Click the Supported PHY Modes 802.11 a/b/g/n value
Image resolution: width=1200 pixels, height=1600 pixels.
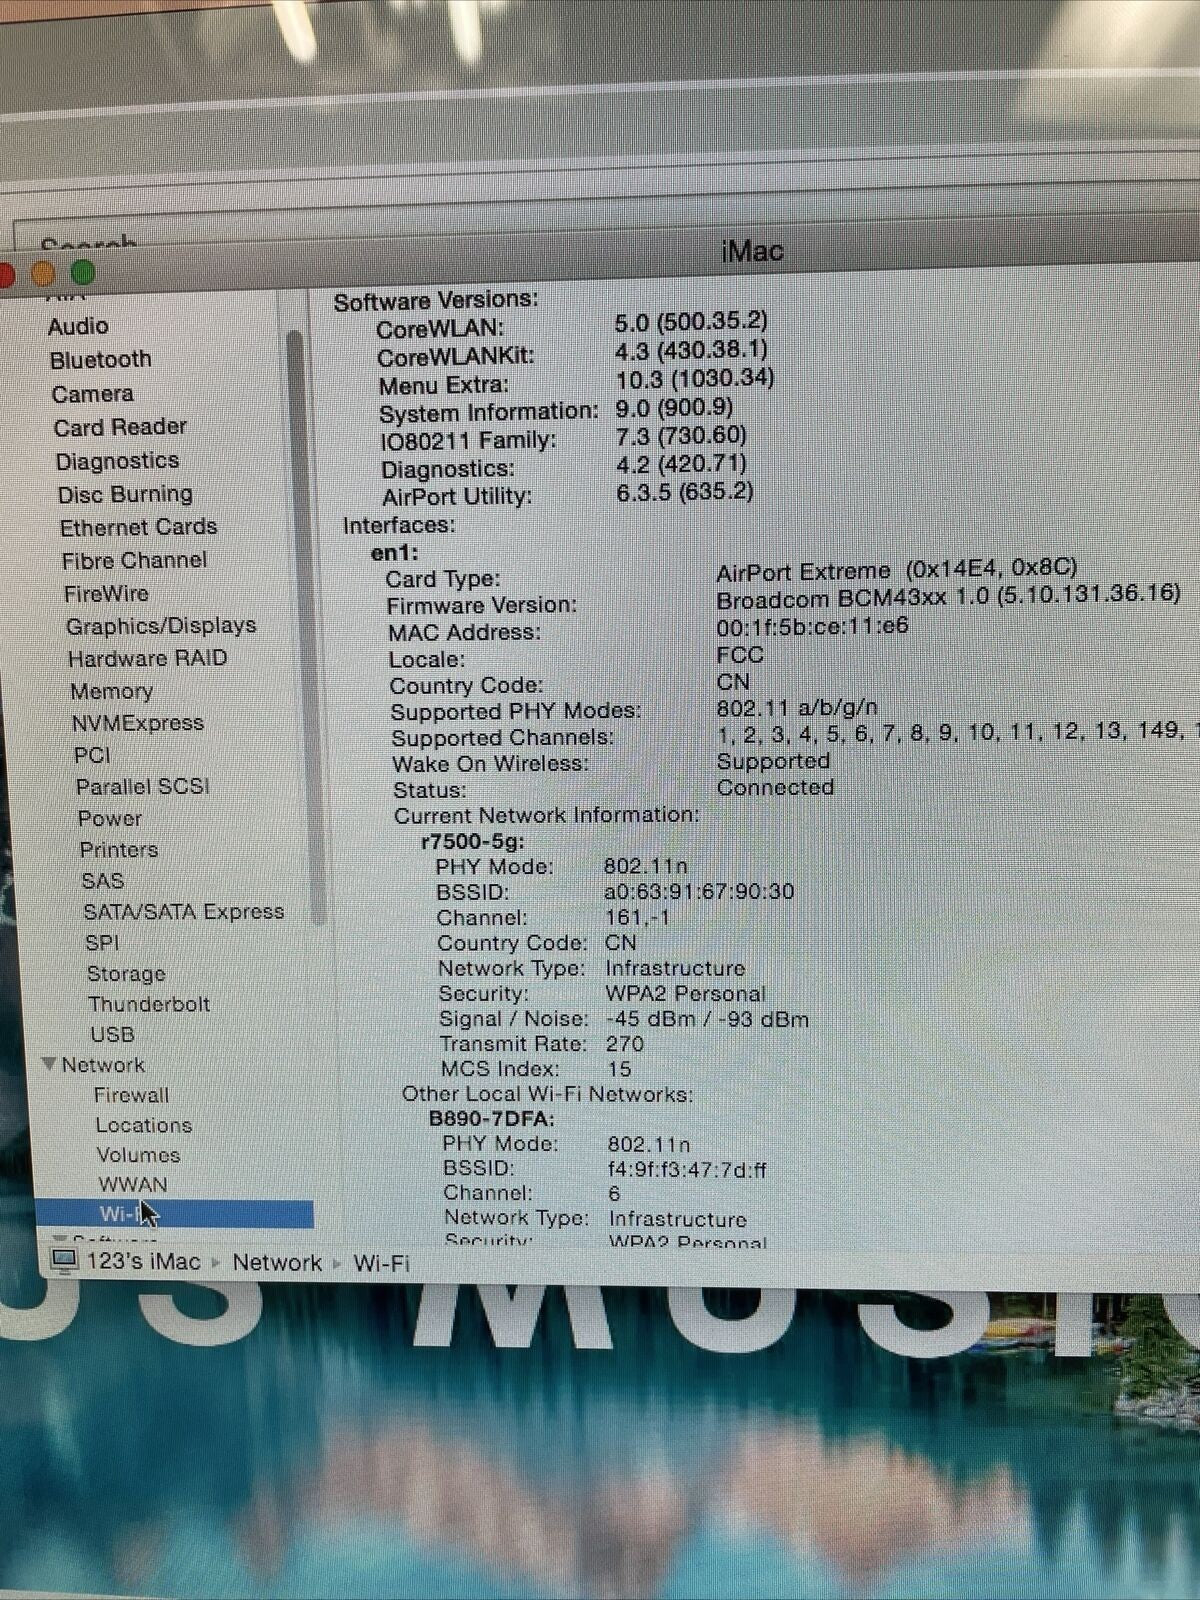[x=797, y=708]
